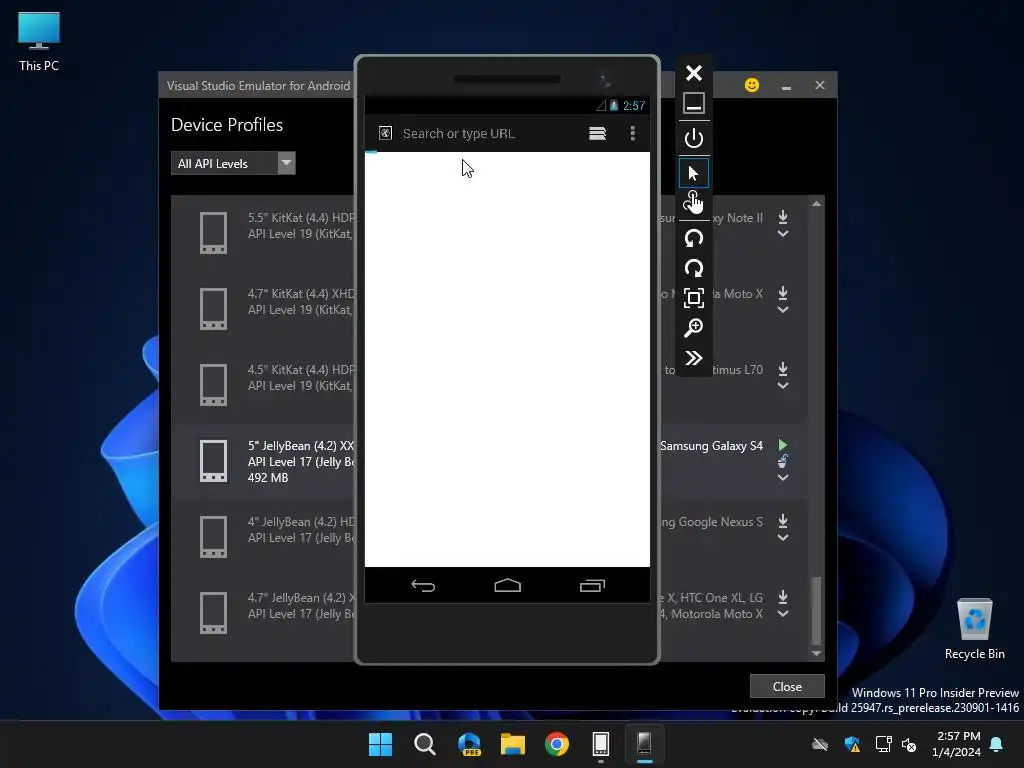Uninstall the Galaxy S4 profile trash icon
This screenshot has width=1024, height=768.
point(782,461)
